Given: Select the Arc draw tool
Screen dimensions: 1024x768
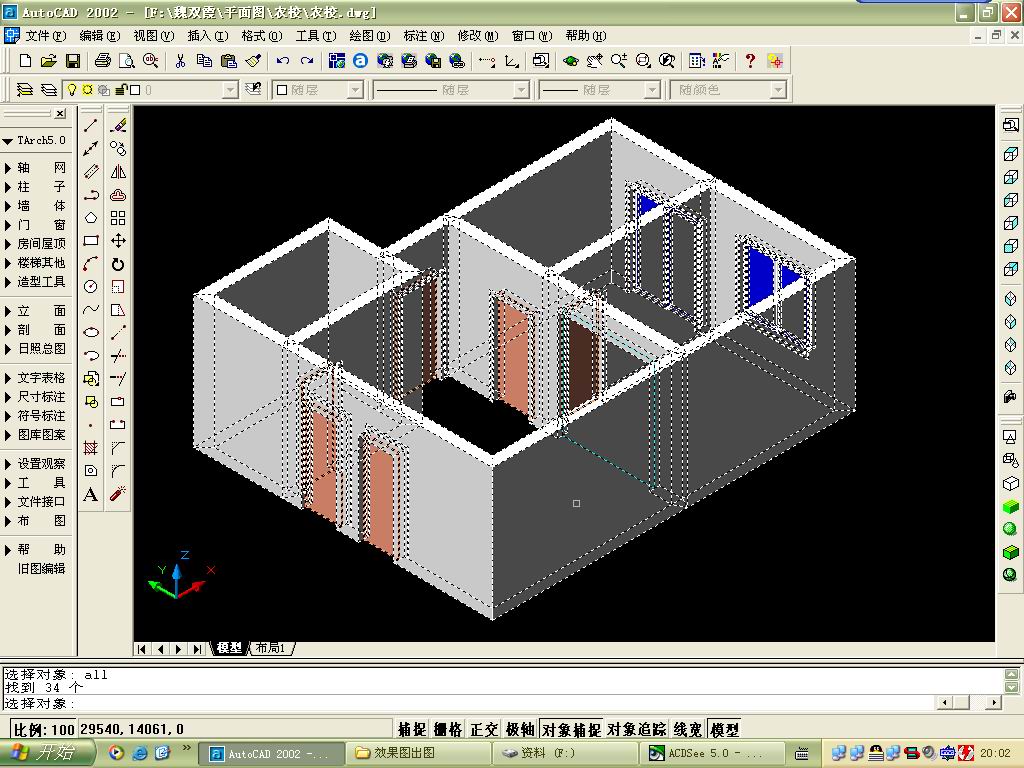Looking at the screenshot, I should coord(91,263).
